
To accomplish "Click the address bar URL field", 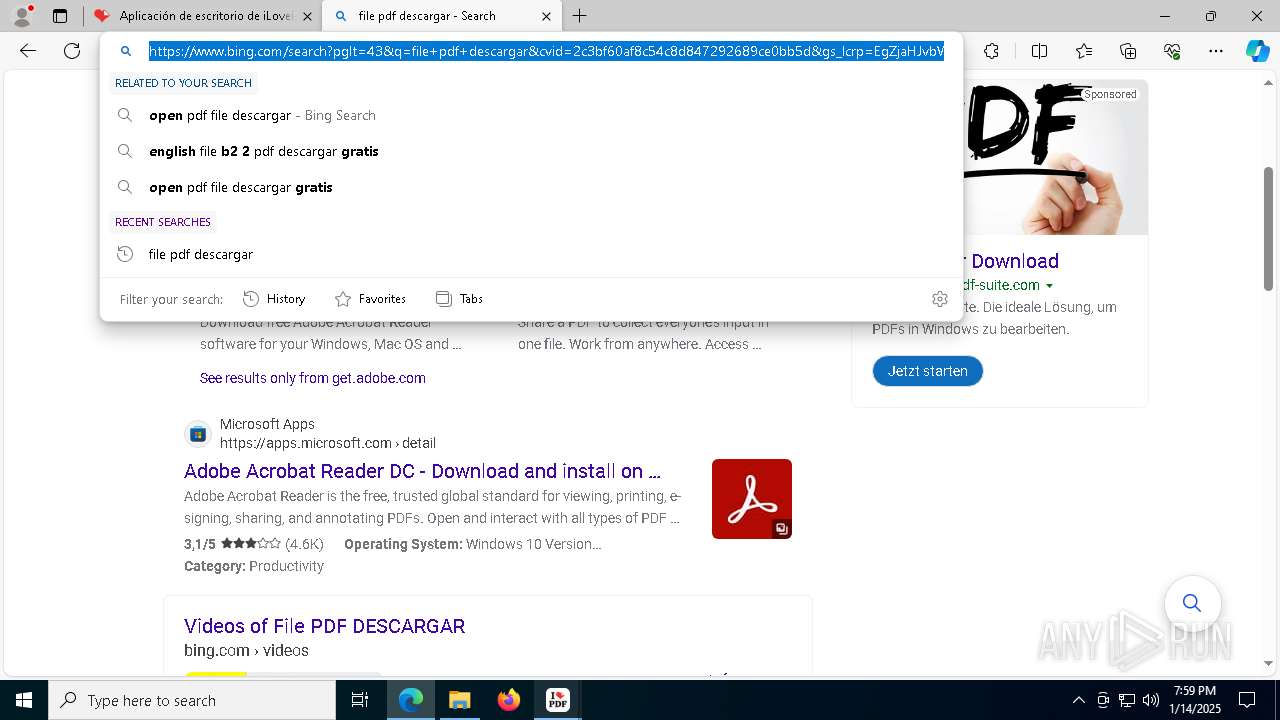I will point(546,51).
